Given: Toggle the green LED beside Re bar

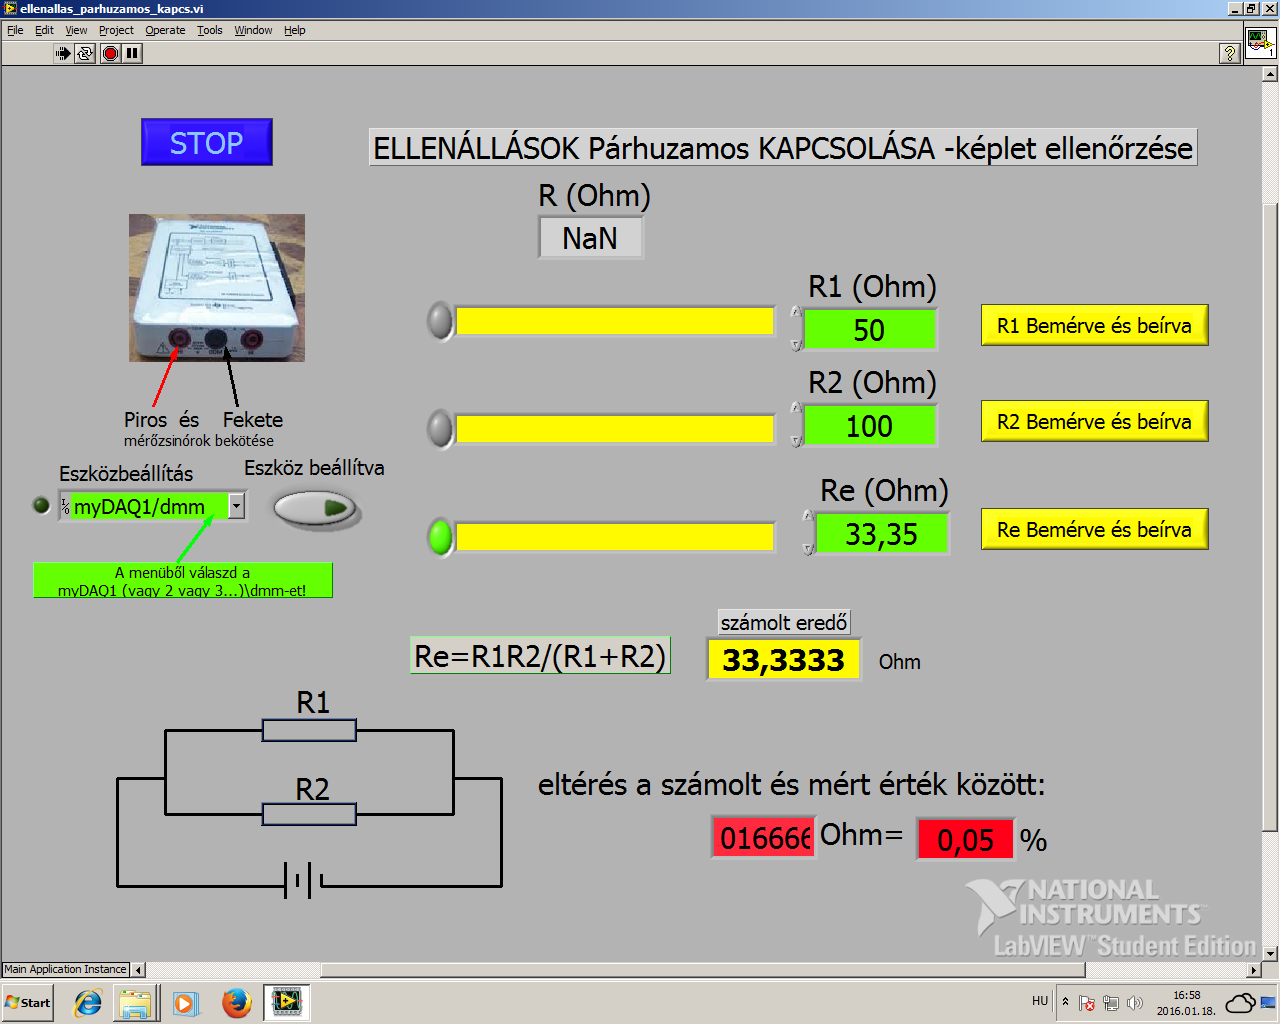Looking at the screenshot, I should click(440, 537).
